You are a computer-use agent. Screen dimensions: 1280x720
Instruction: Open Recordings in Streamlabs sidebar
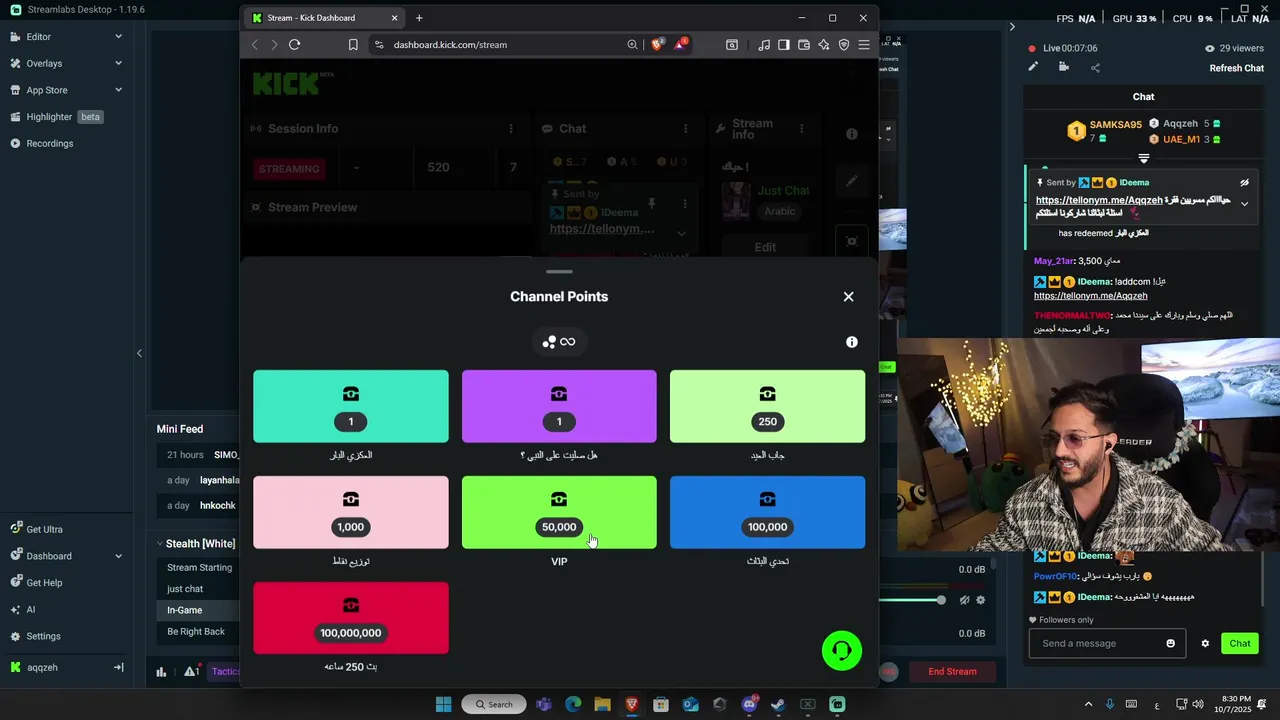pos(66,143)
